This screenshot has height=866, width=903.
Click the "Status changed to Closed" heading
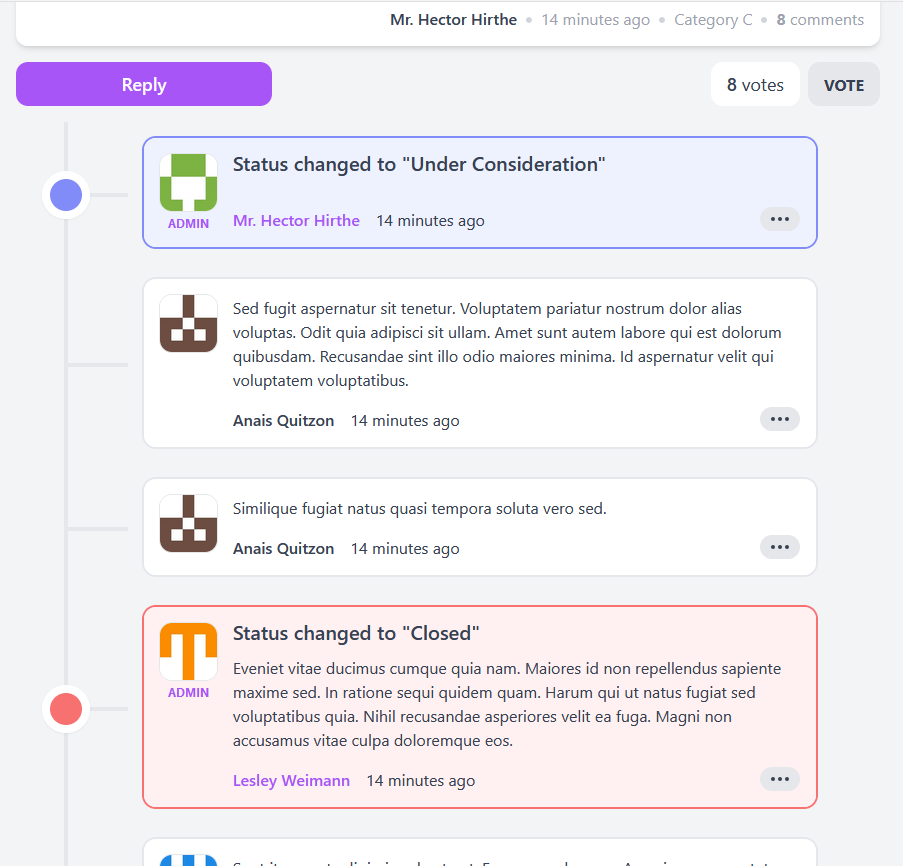click(x=356, y=633)
